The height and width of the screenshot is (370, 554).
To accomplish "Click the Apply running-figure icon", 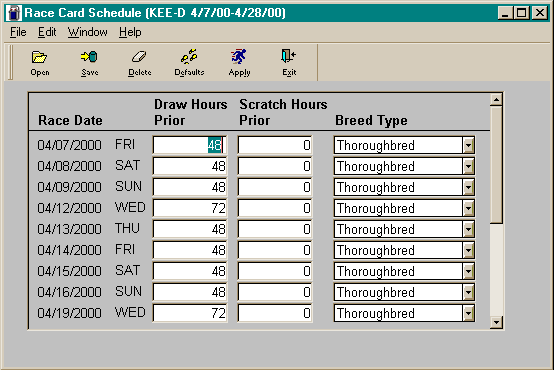I will click(239, 56).
